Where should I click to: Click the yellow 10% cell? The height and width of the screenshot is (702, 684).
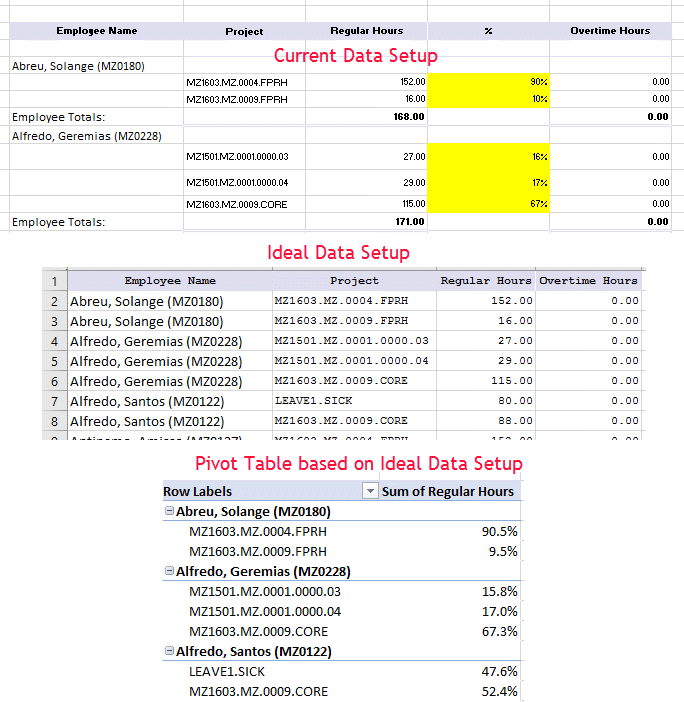(488, 99)
